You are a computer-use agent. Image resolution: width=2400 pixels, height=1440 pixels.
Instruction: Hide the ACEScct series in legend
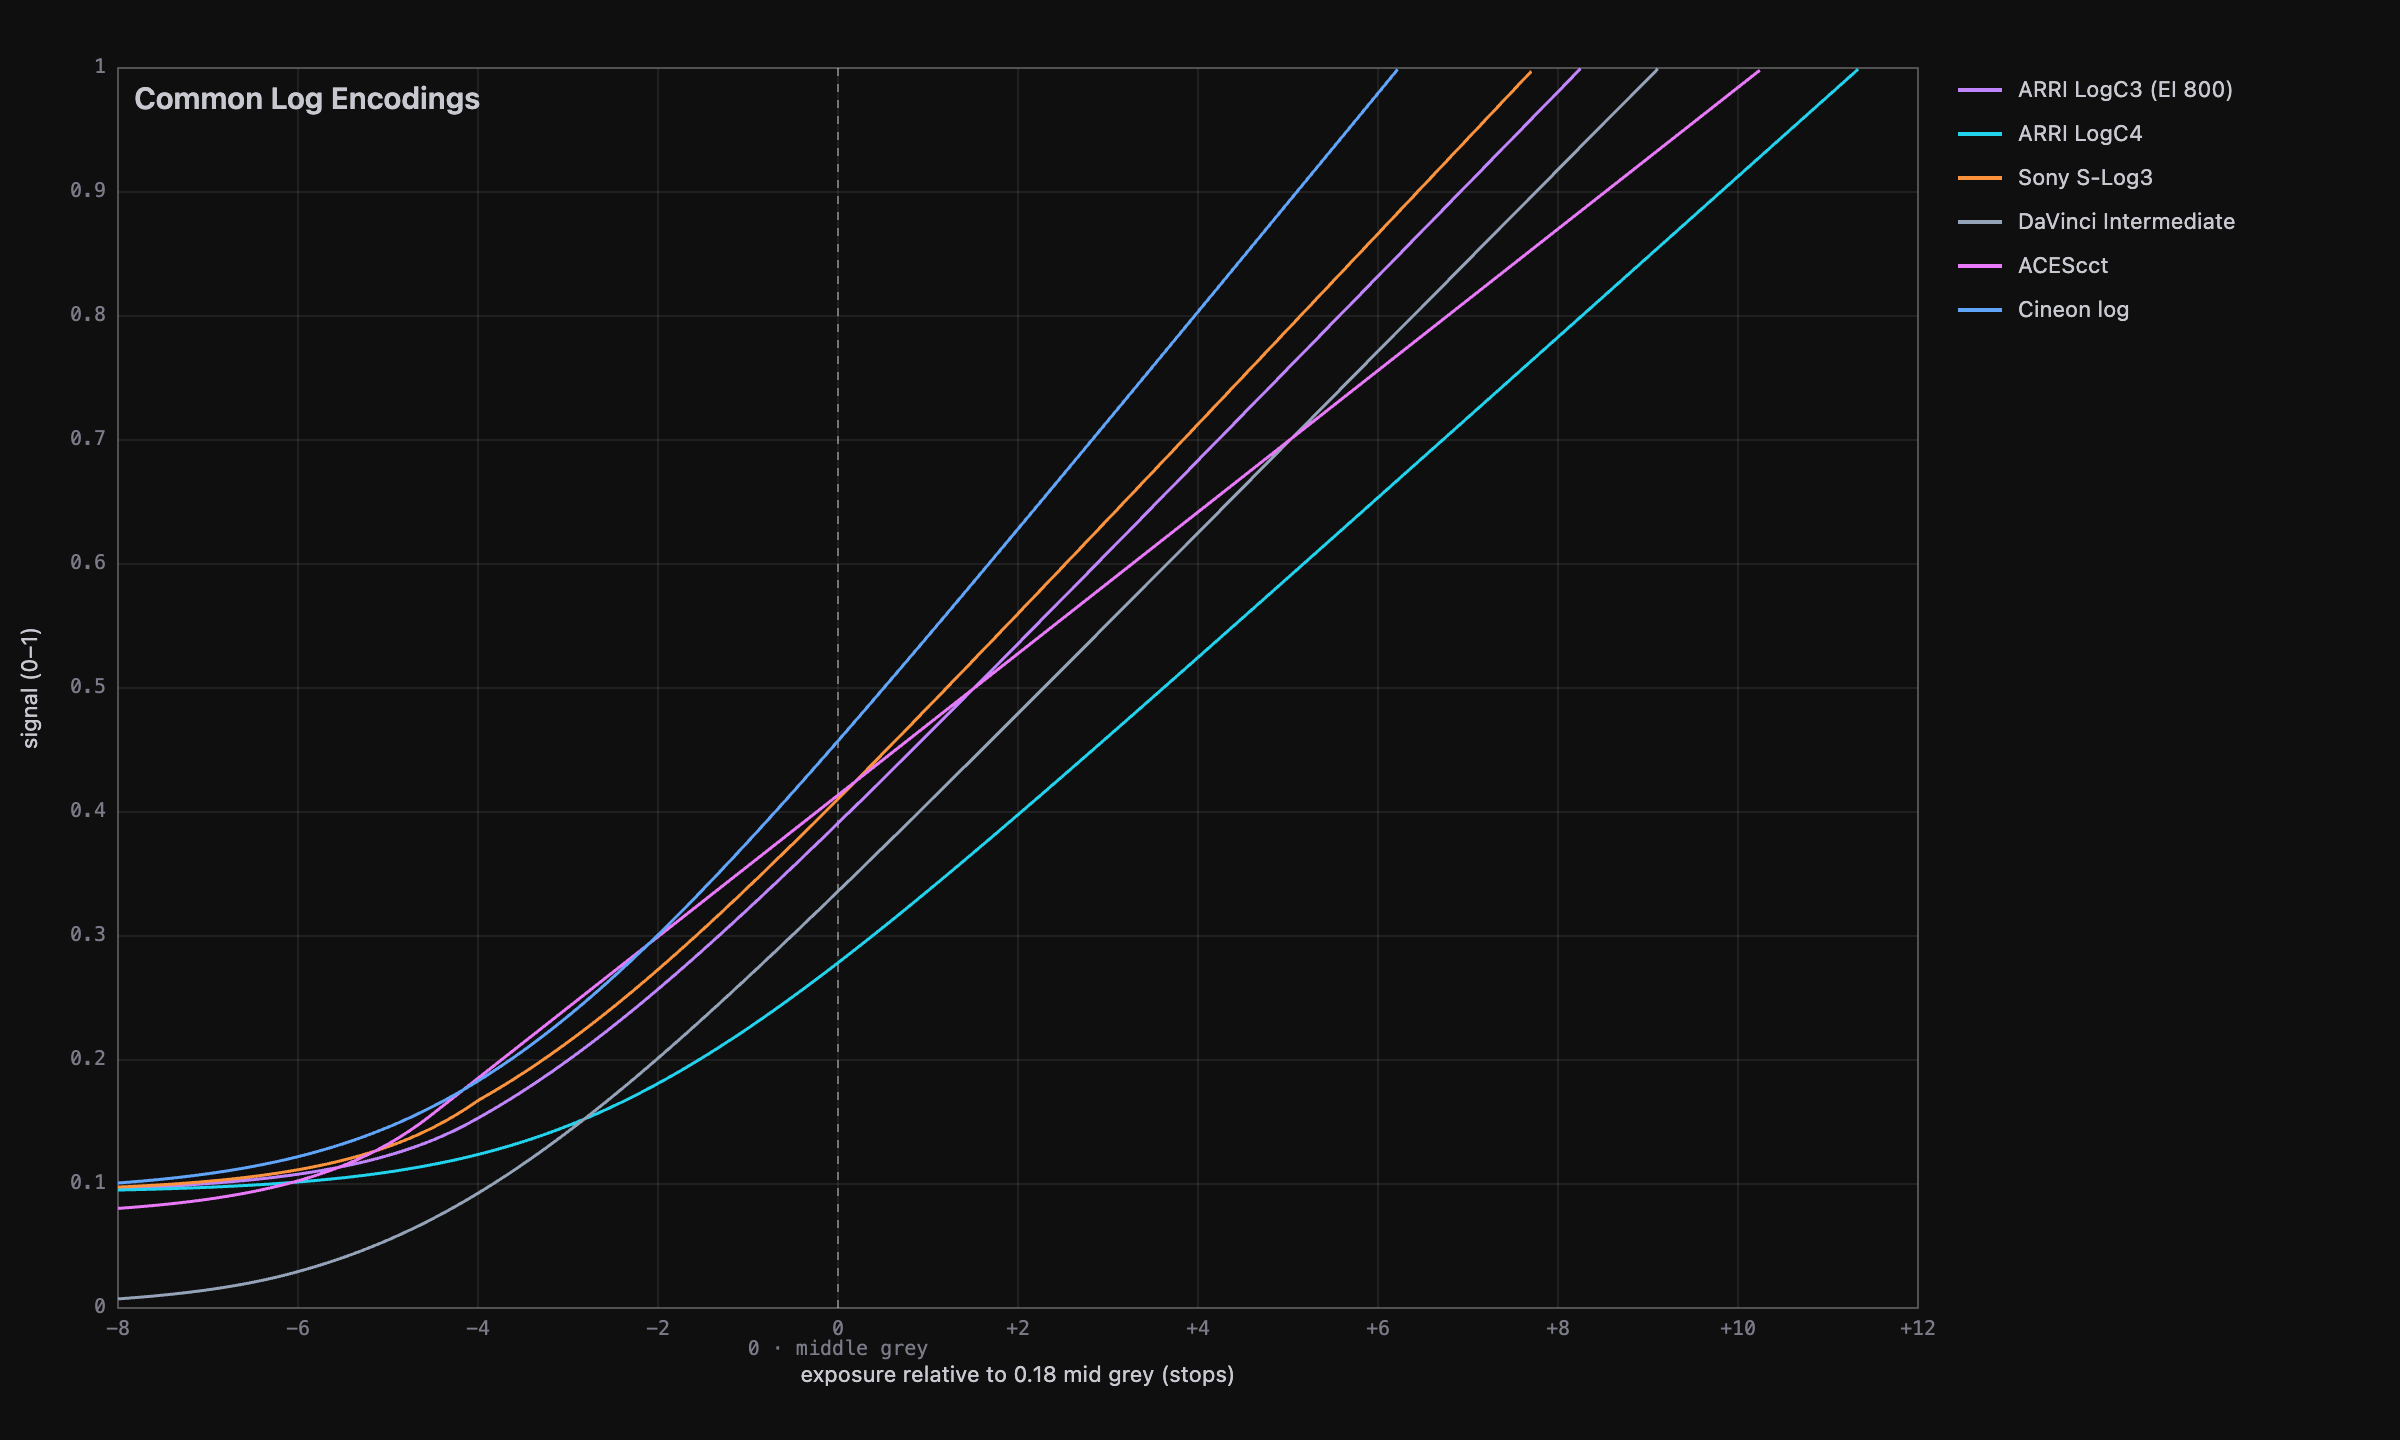coord(2033,266)
